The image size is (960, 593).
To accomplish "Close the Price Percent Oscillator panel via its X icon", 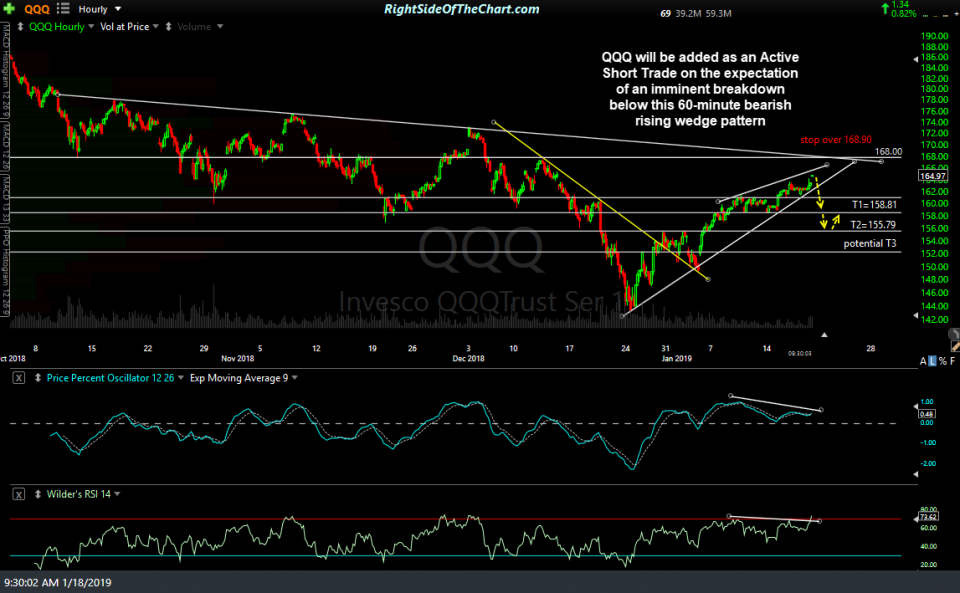I will point(17,378).
